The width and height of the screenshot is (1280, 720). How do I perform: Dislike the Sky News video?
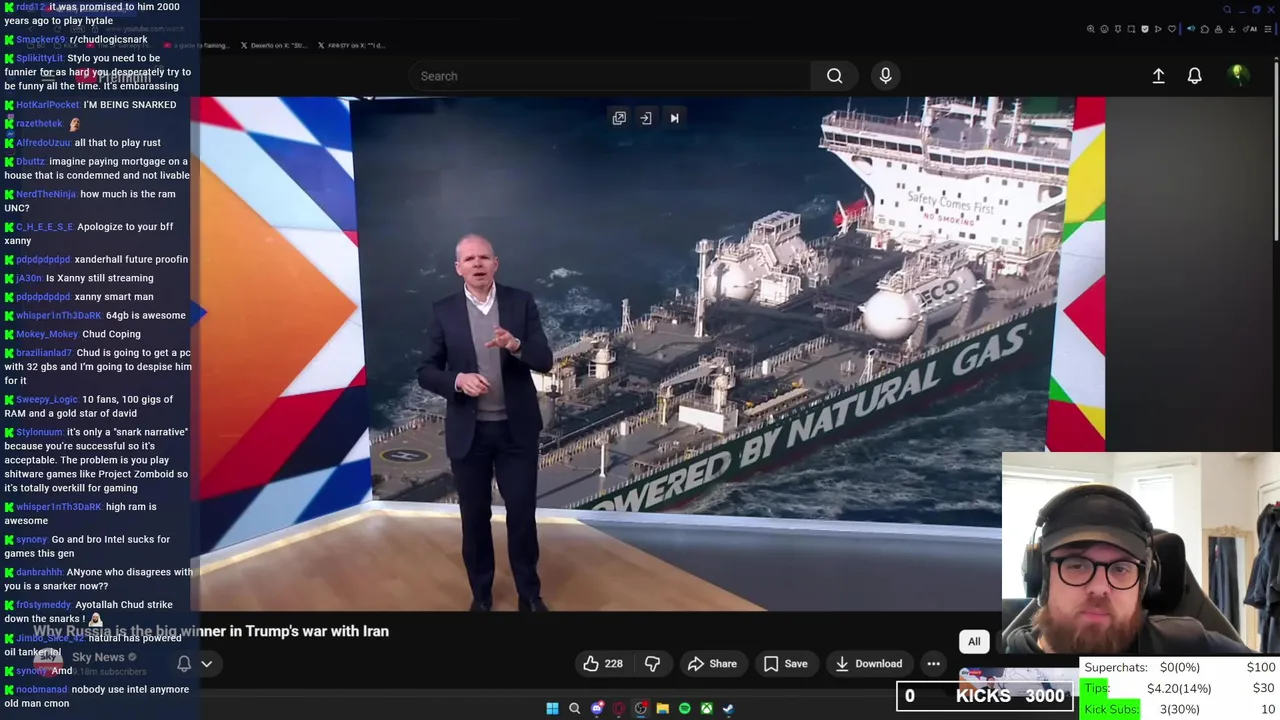click(x=652, y=663)
